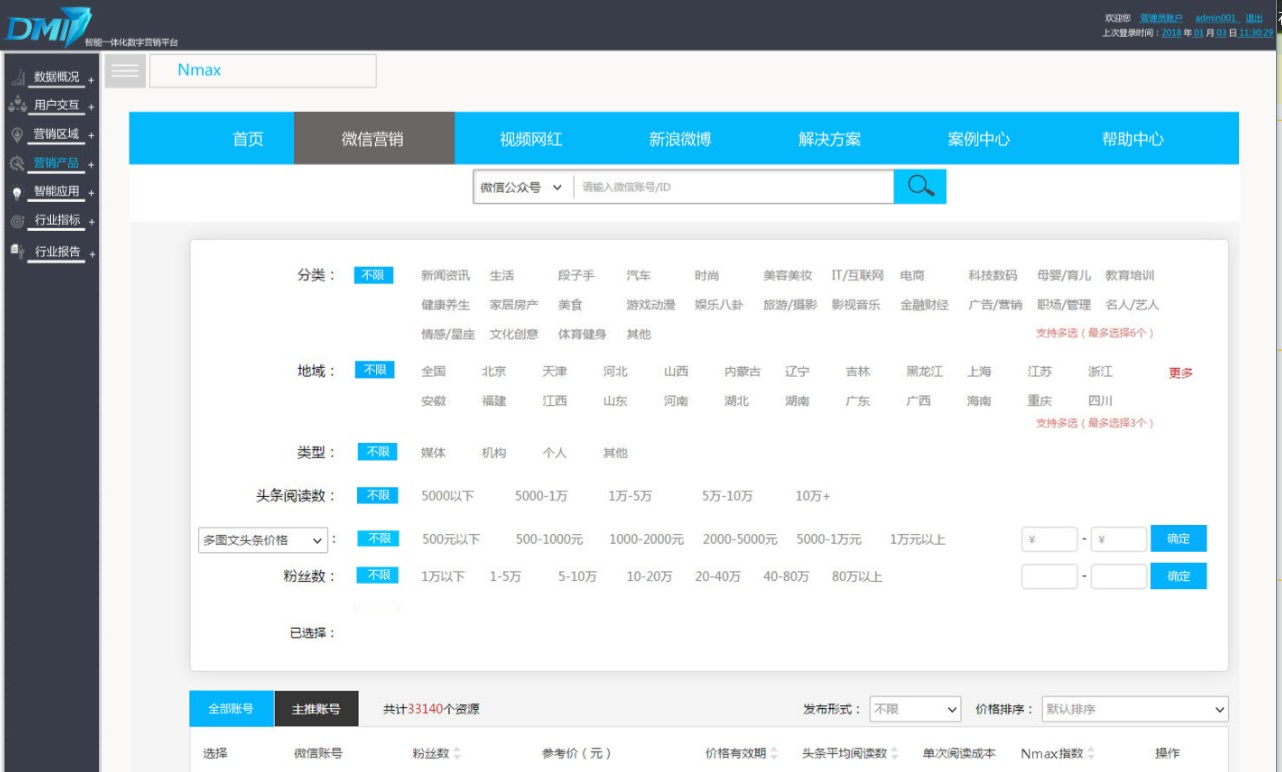Image resolution: width=1282 pixels, height=772 pixels.
Task: Focus the maximum fans count field
Action: (x=1119, y=577)
